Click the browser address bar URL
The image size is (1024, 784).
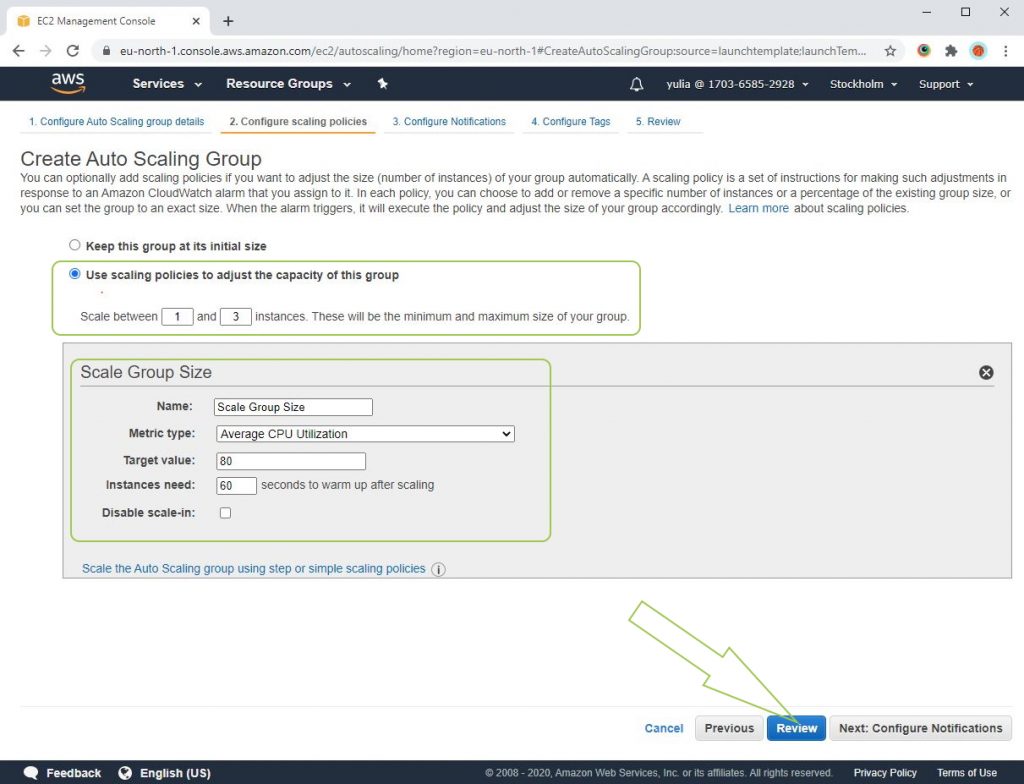pyautogui.click(x=493, y=51)
